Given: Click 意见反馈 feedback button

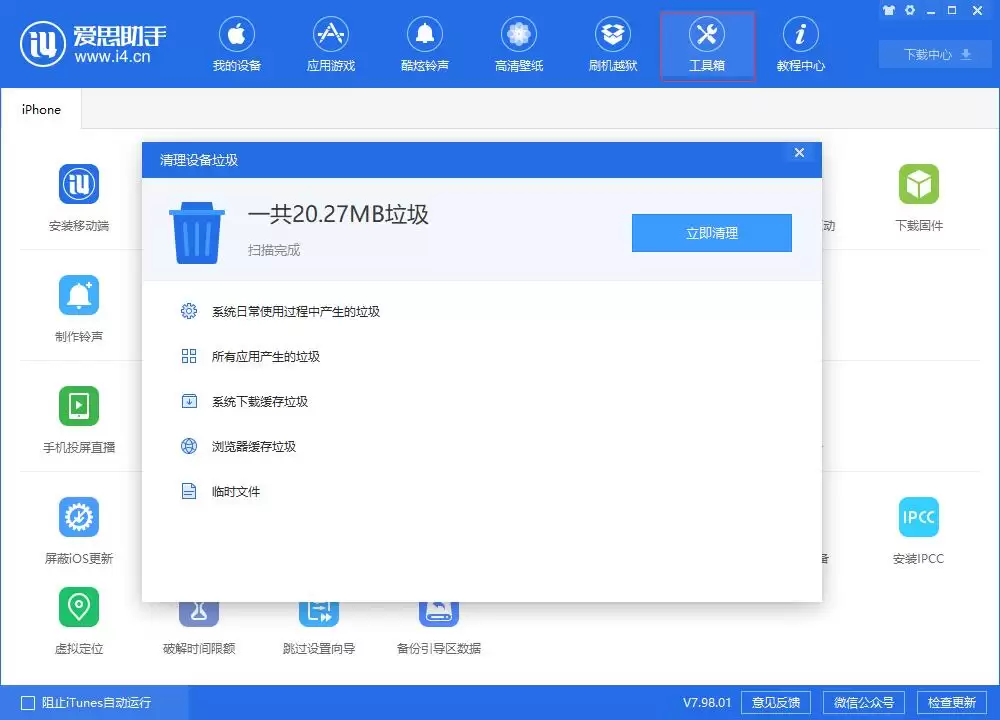Looking at the screenshot, I should point(776,703).
